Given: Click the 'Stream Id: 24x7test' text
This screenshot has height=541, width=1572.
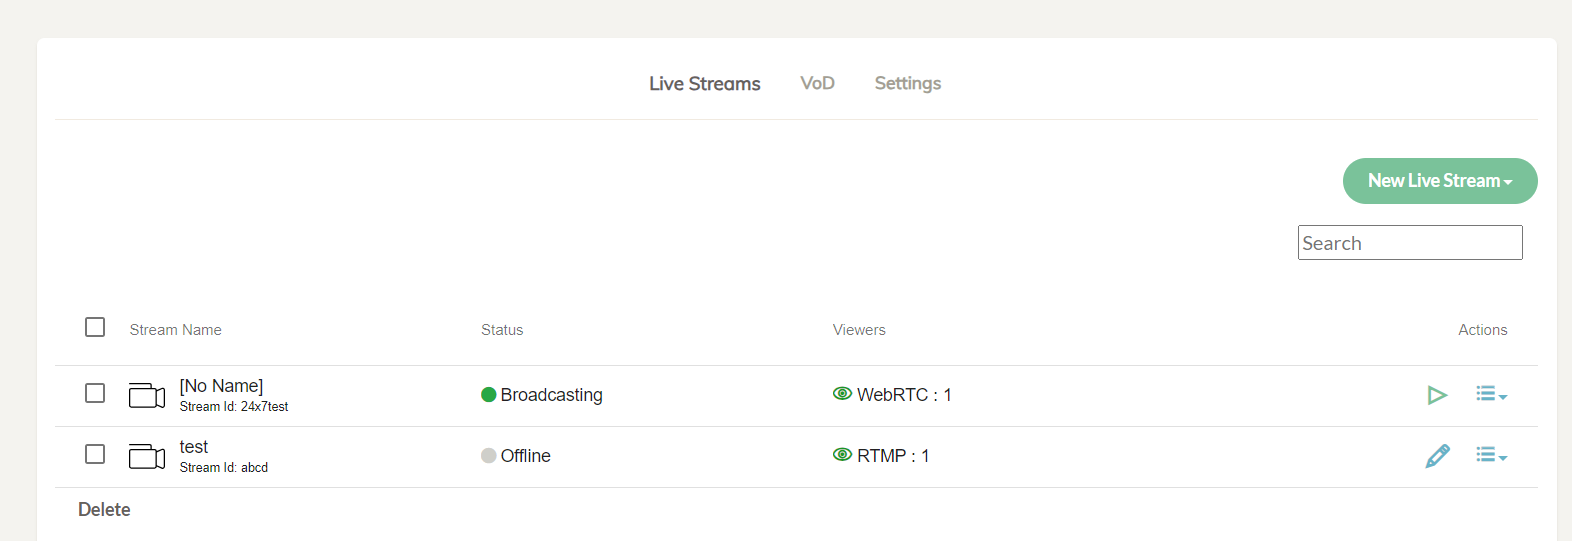Looking at the screenshot, I should tap(234, 407).
